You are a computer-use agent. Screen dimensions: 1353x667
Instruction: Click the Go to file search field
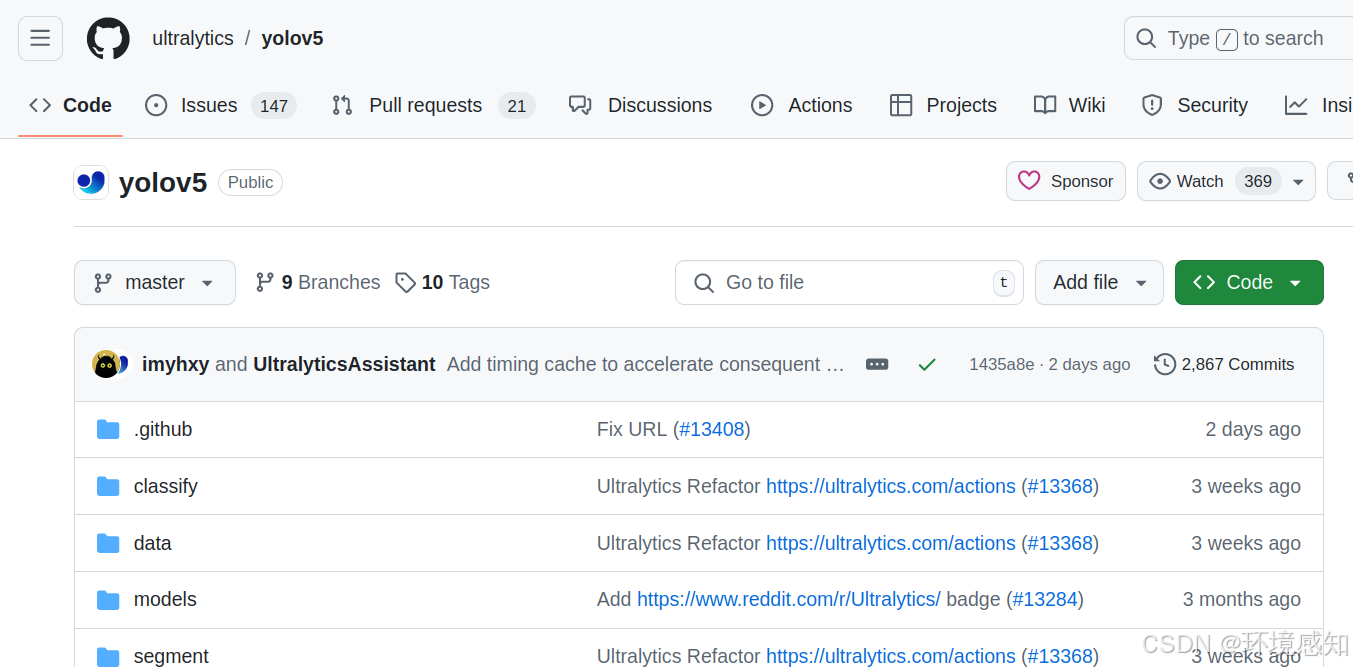[x=849, y=282]
